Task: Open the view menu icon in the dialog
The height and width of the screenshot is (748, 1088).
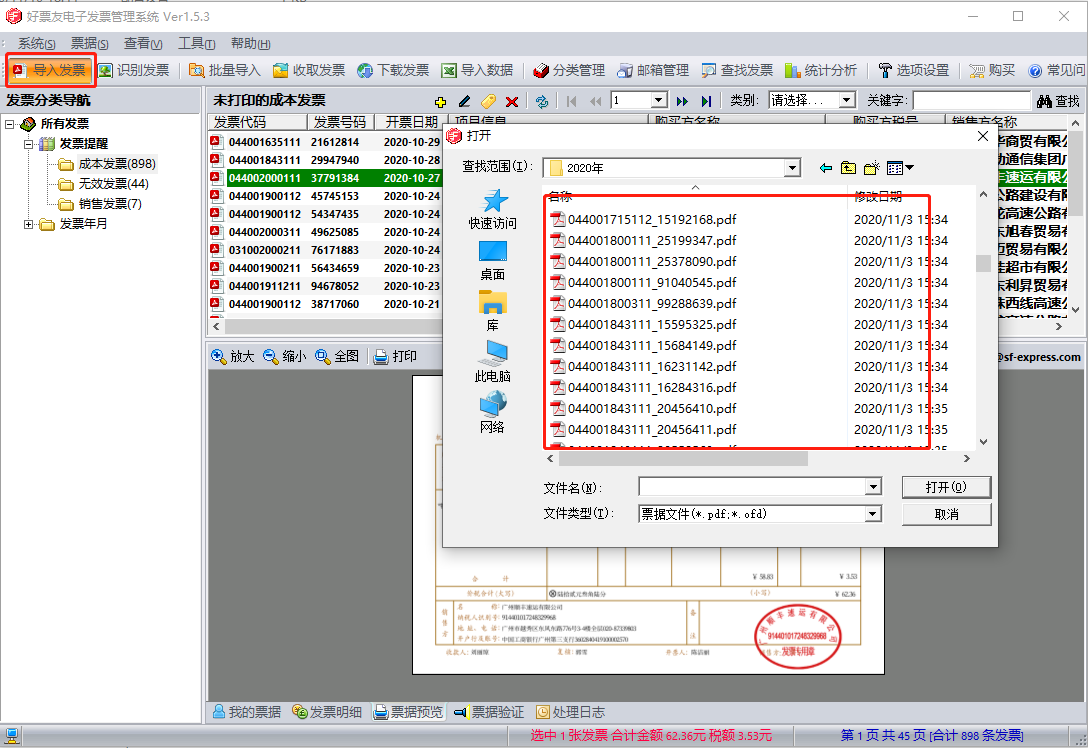Action: click(900, 168)
